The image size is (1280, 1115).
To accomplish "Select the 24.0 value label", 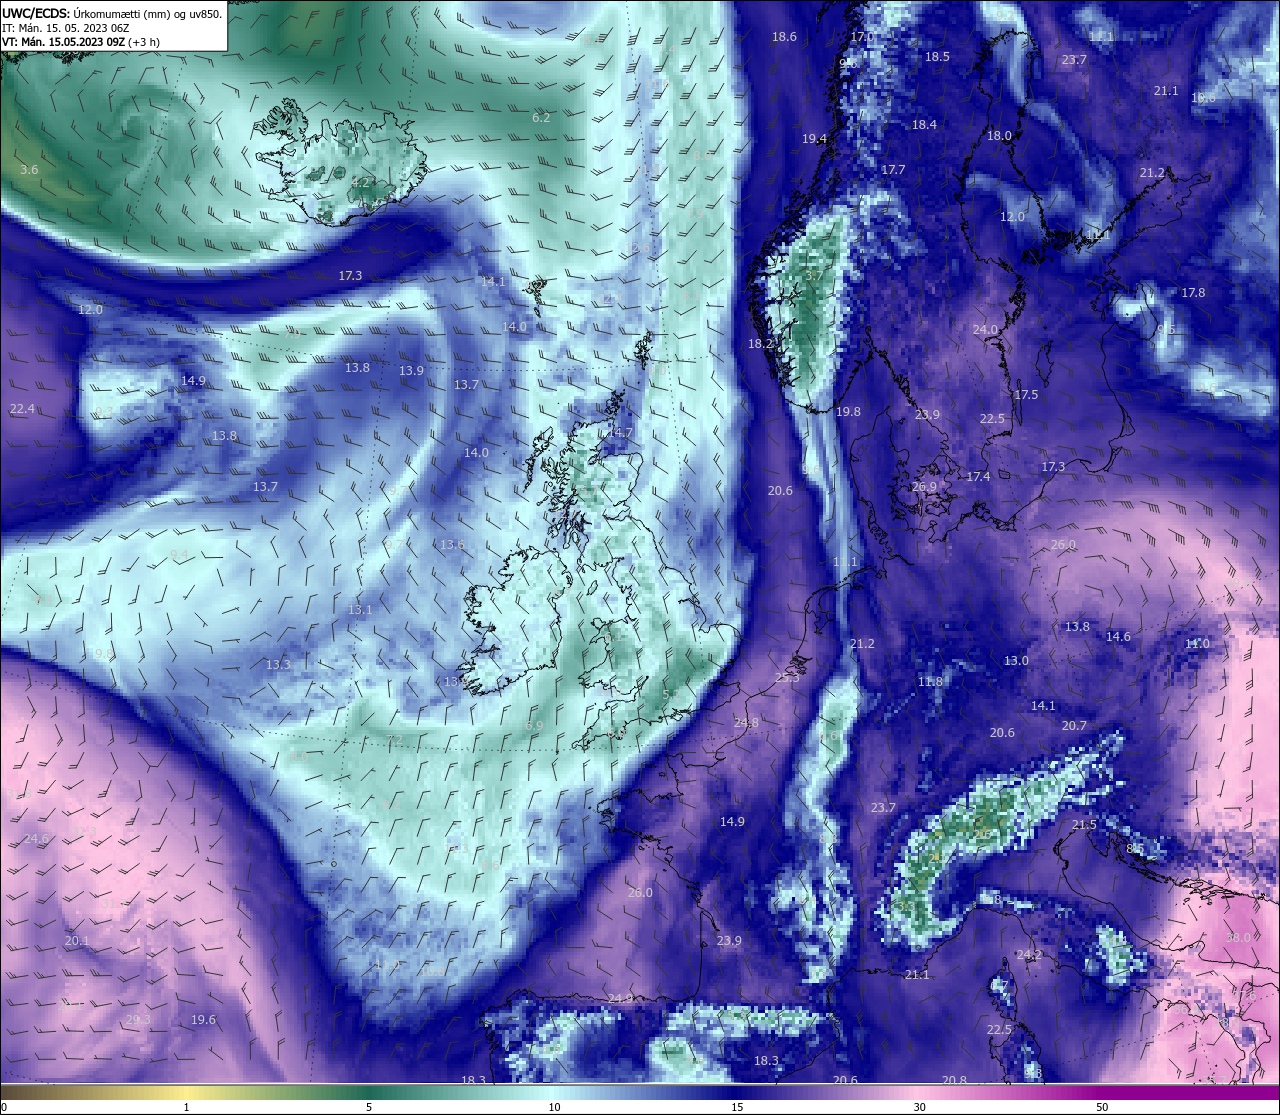I will pos(985,330).
